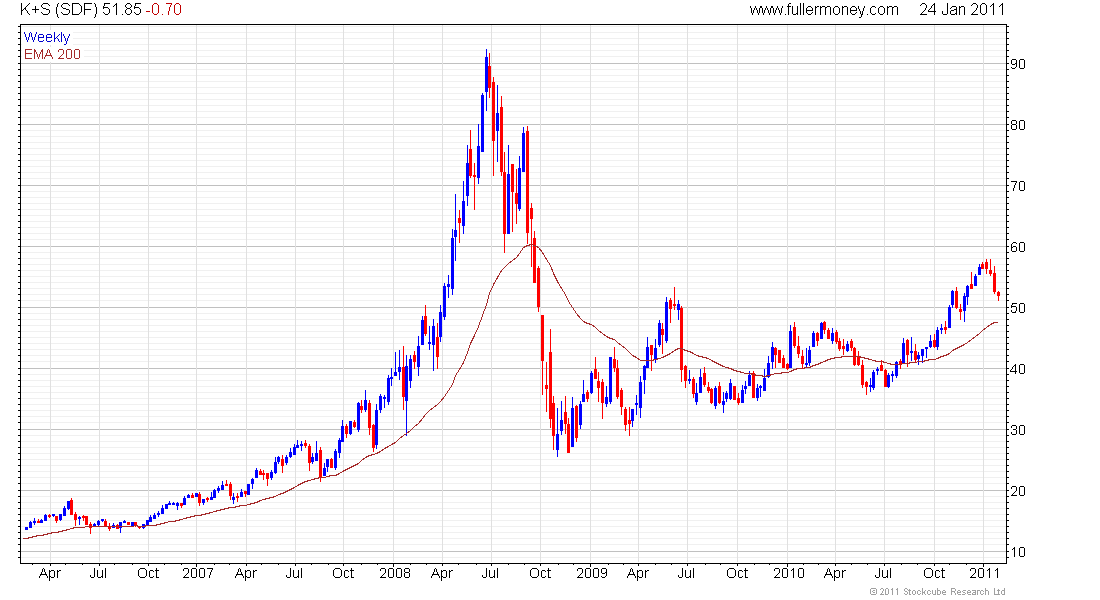Image resolution: width=1100 pixels, height=600 pixels.
Task: Click the 60 price axis label
Action: point(1017,247)
